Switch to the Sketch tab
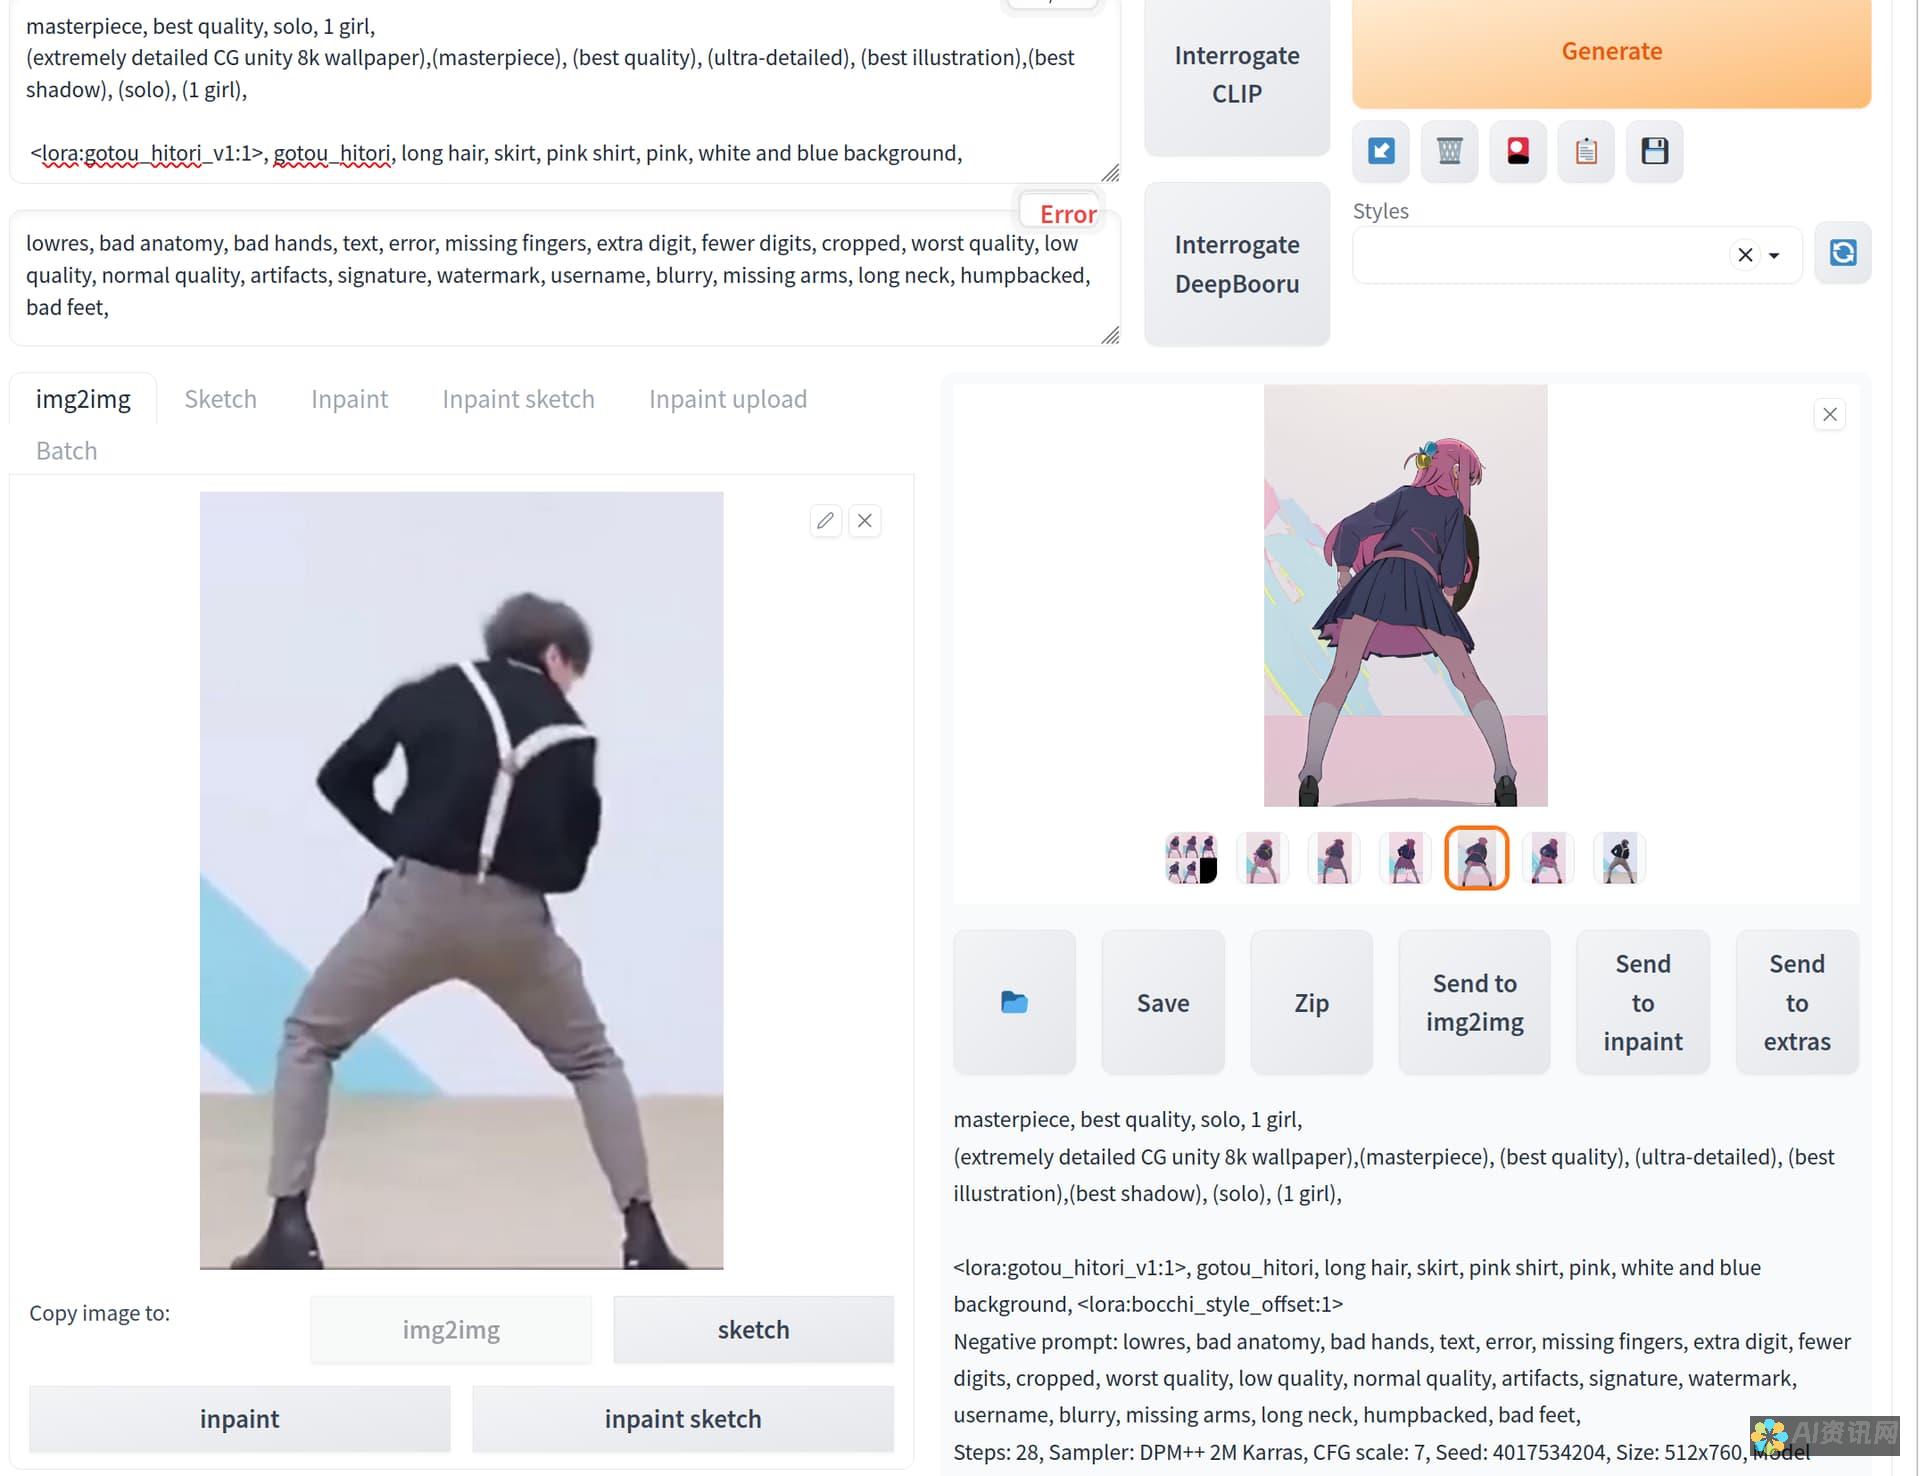The image size is (1920, 1476). click(x=218, y=398)
